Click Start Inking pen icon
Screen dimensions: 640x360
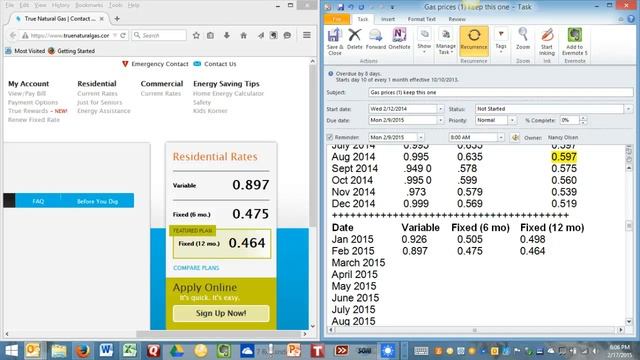[547, 42]
